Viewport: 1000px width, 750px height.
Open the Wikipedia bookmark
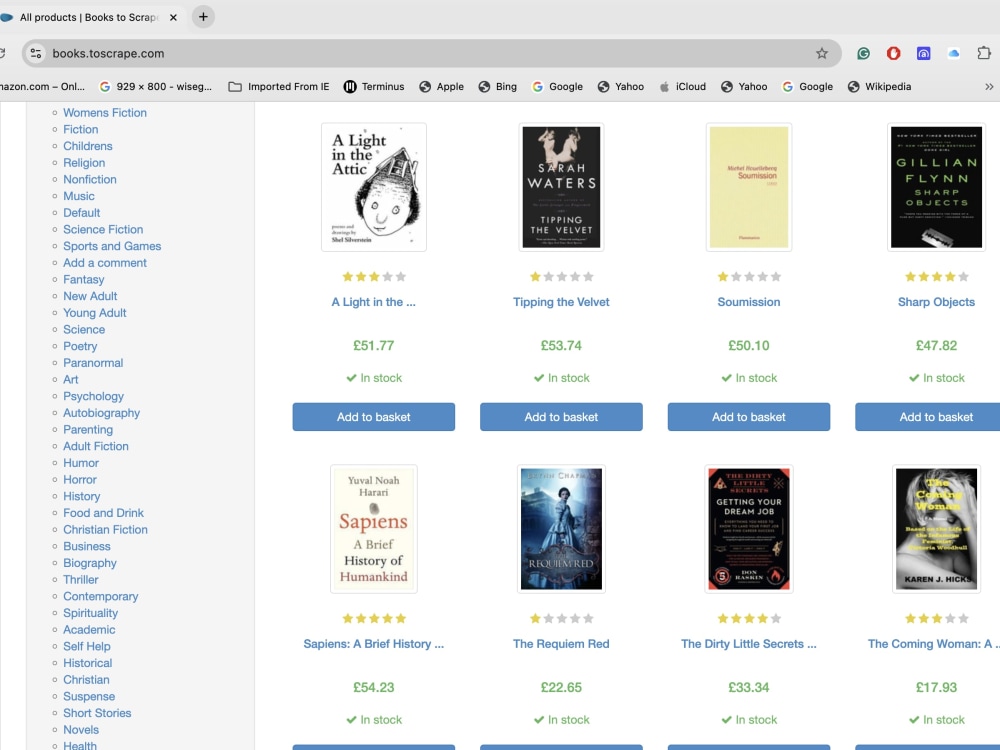(x=879, y=87)
